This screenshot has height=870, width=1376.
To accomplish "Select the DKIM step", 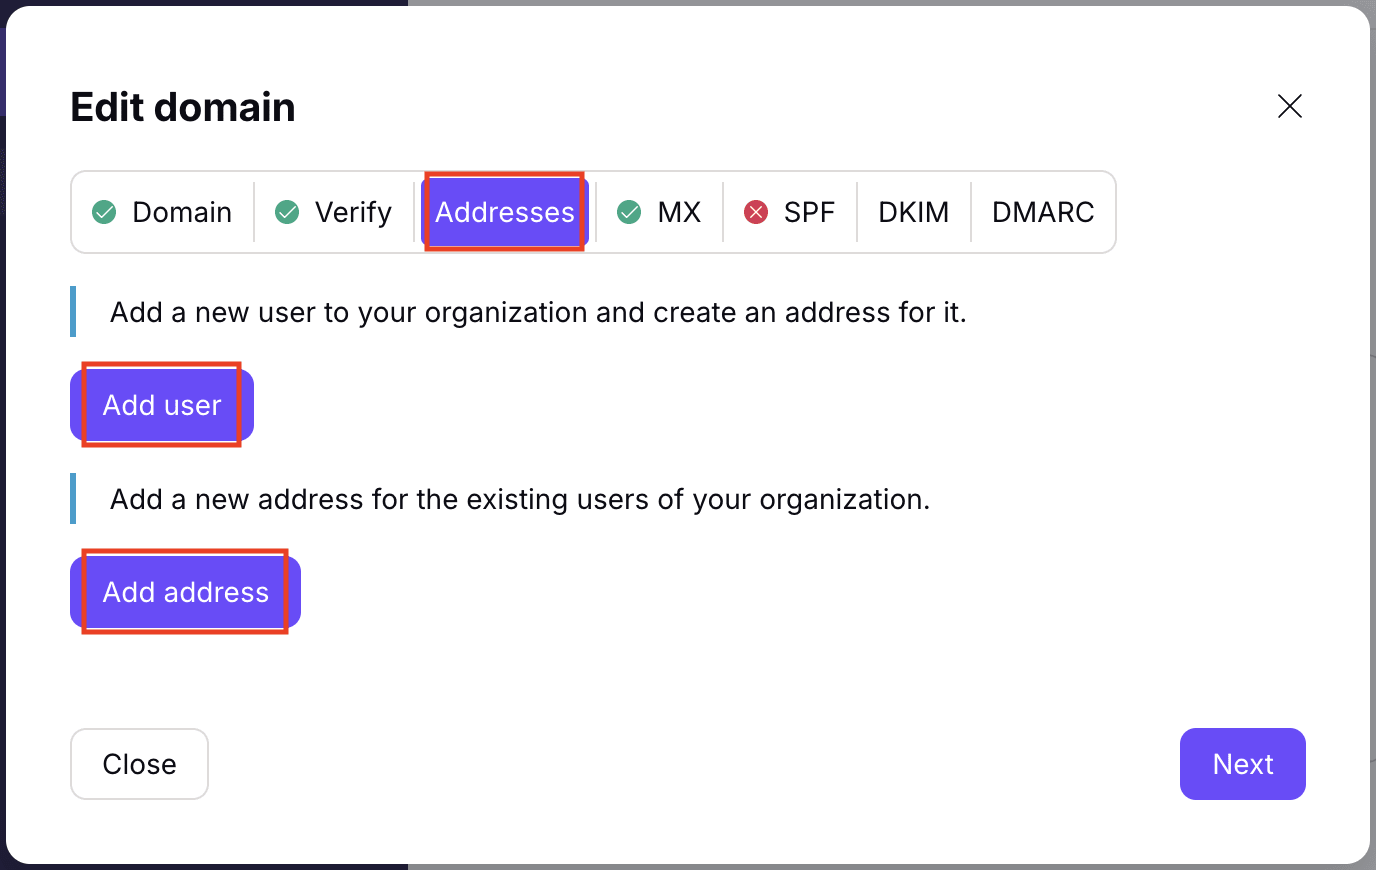I will coord(913,212).
